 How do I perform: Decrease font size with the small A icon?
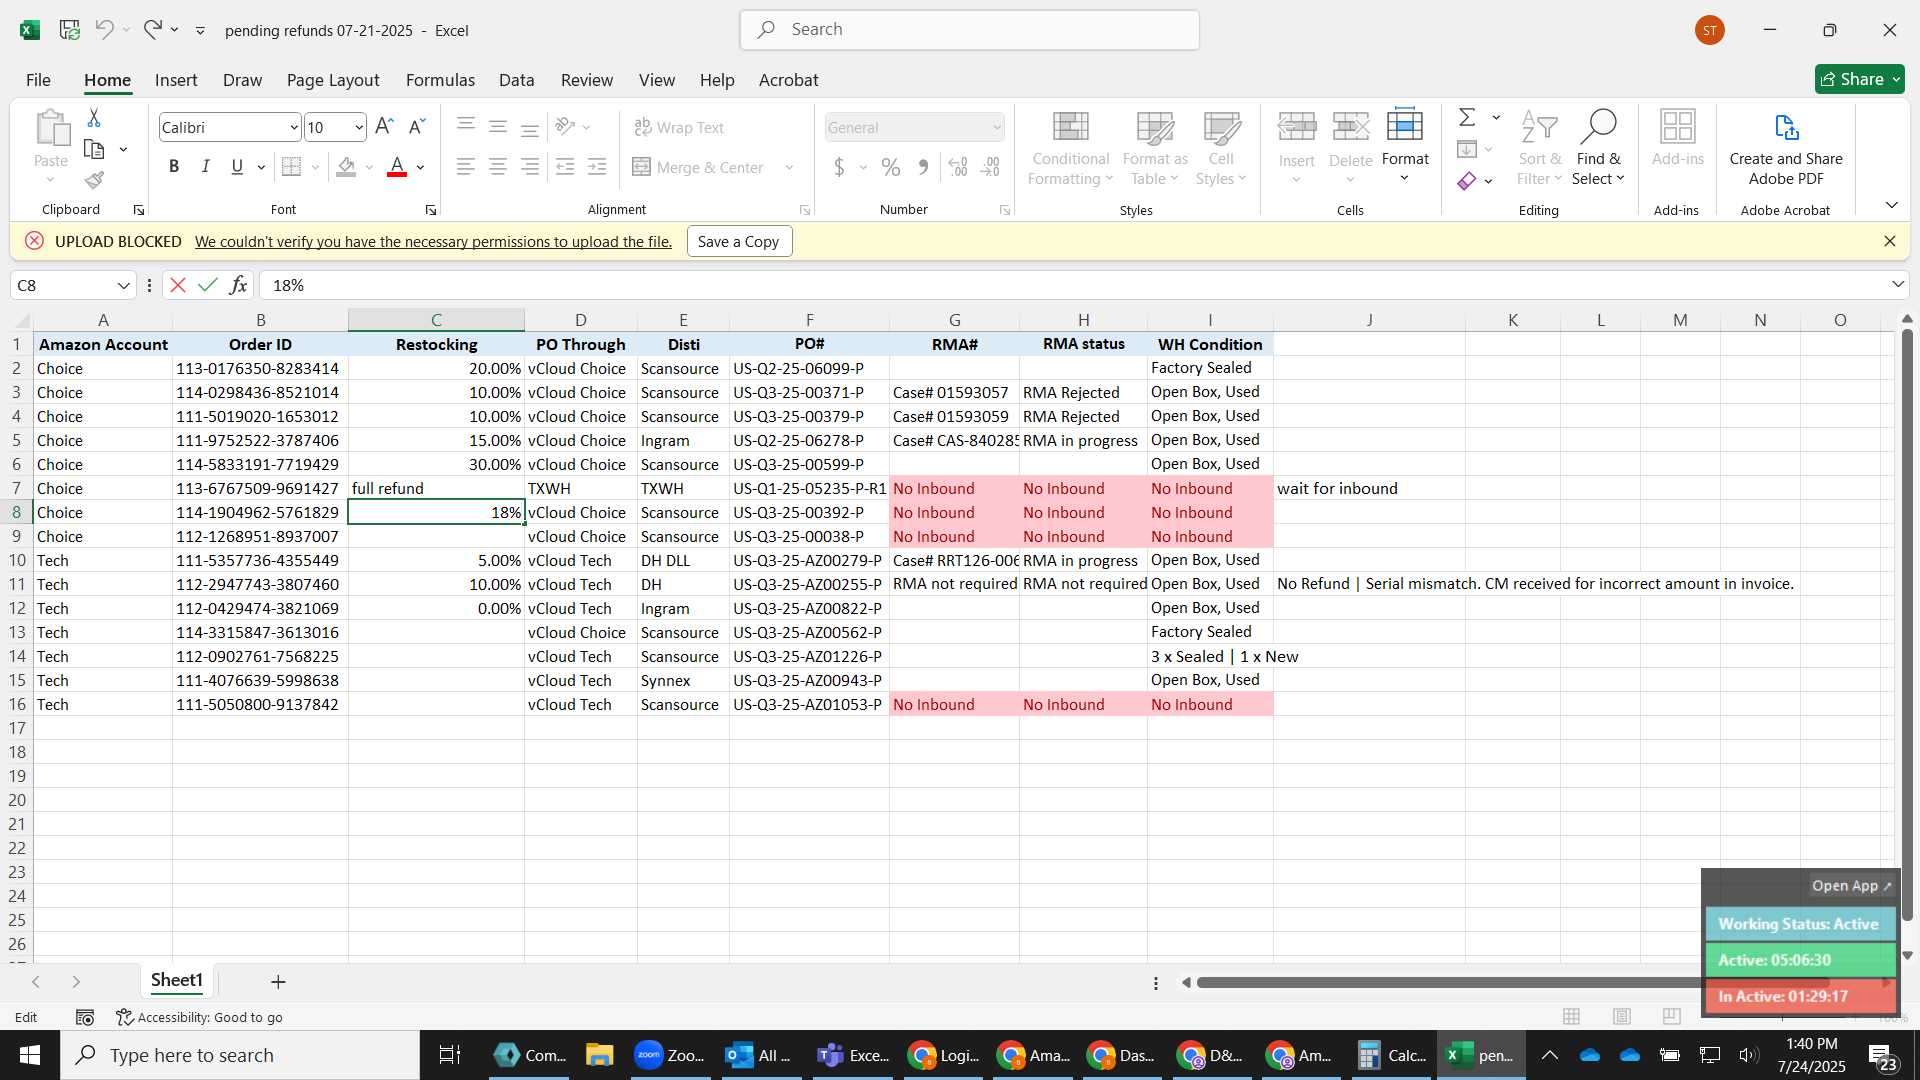[417, 127]
